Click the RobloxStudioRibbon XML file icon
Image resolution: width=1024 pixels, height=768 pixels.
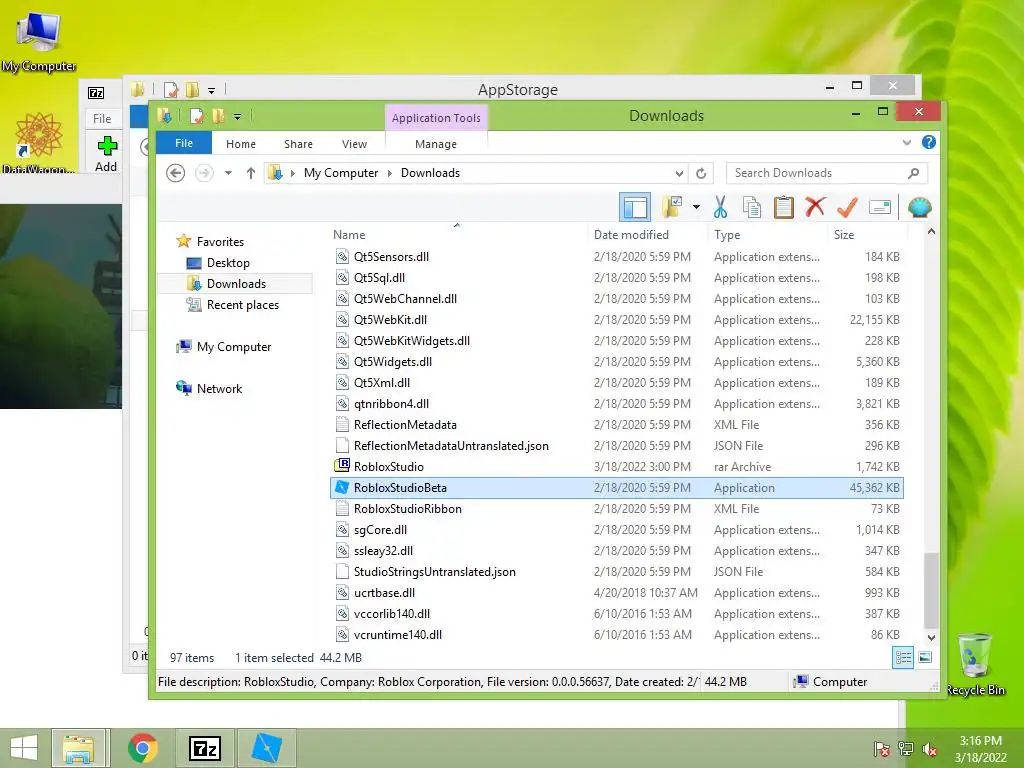point(342,509)
